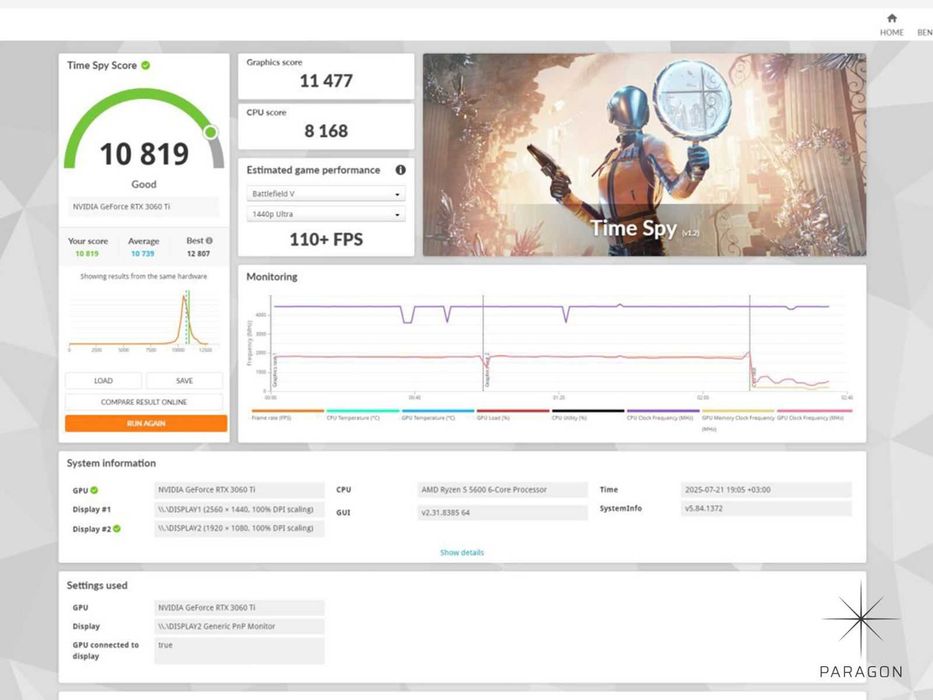Click COMPARE RESULT ONLINE button

pos(143,402)
